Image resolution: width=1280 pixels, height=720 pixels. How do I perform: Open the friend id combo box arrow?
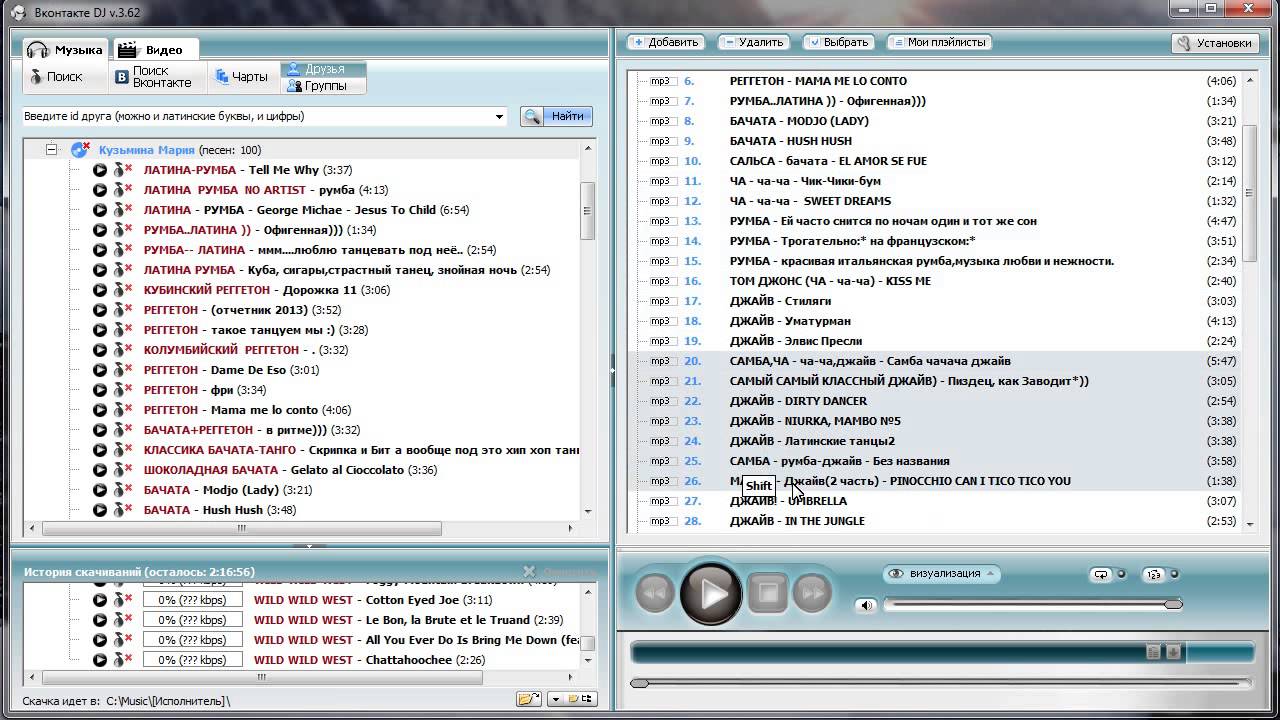coord(500,117)
